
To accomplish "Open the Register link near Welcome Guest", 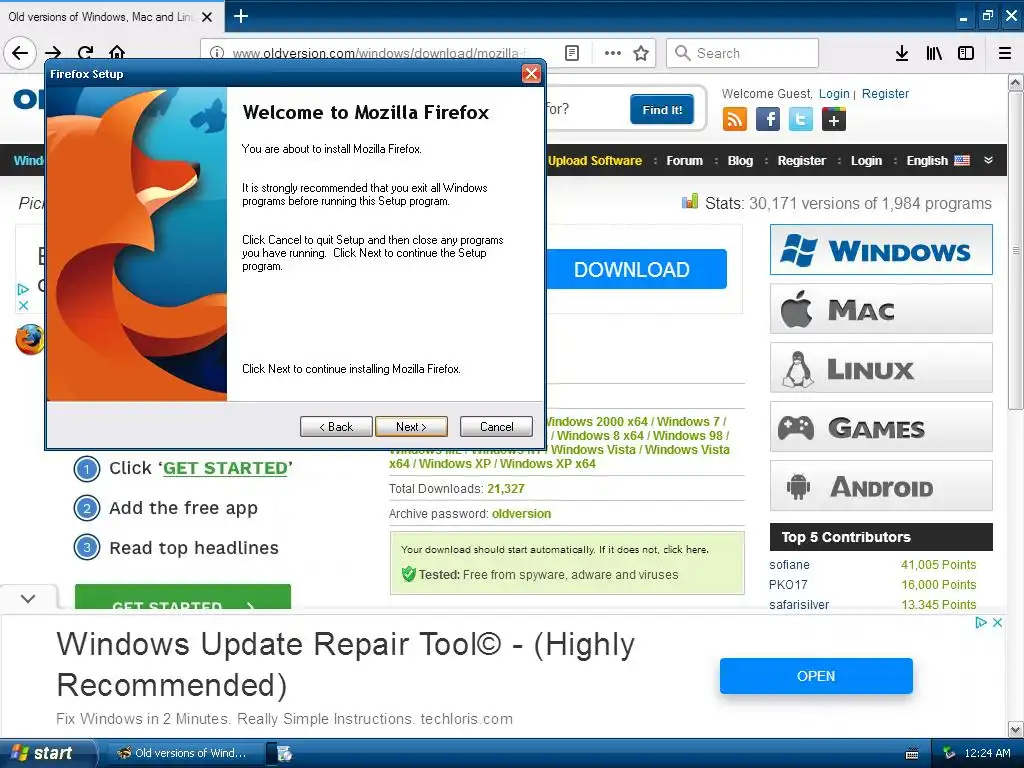I will [885, 94].
